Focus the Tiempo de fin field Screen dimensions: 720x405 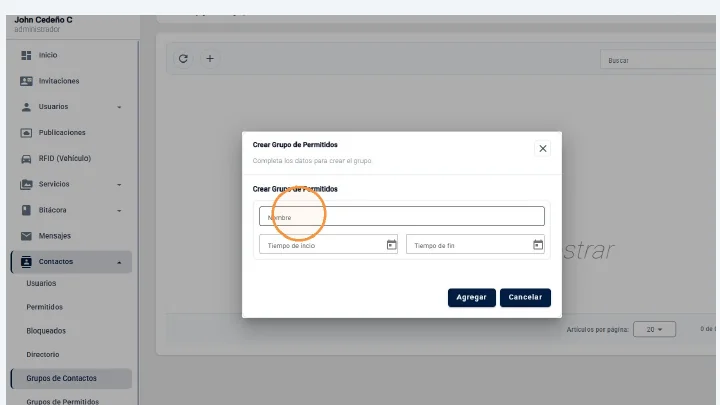(475, 244)
